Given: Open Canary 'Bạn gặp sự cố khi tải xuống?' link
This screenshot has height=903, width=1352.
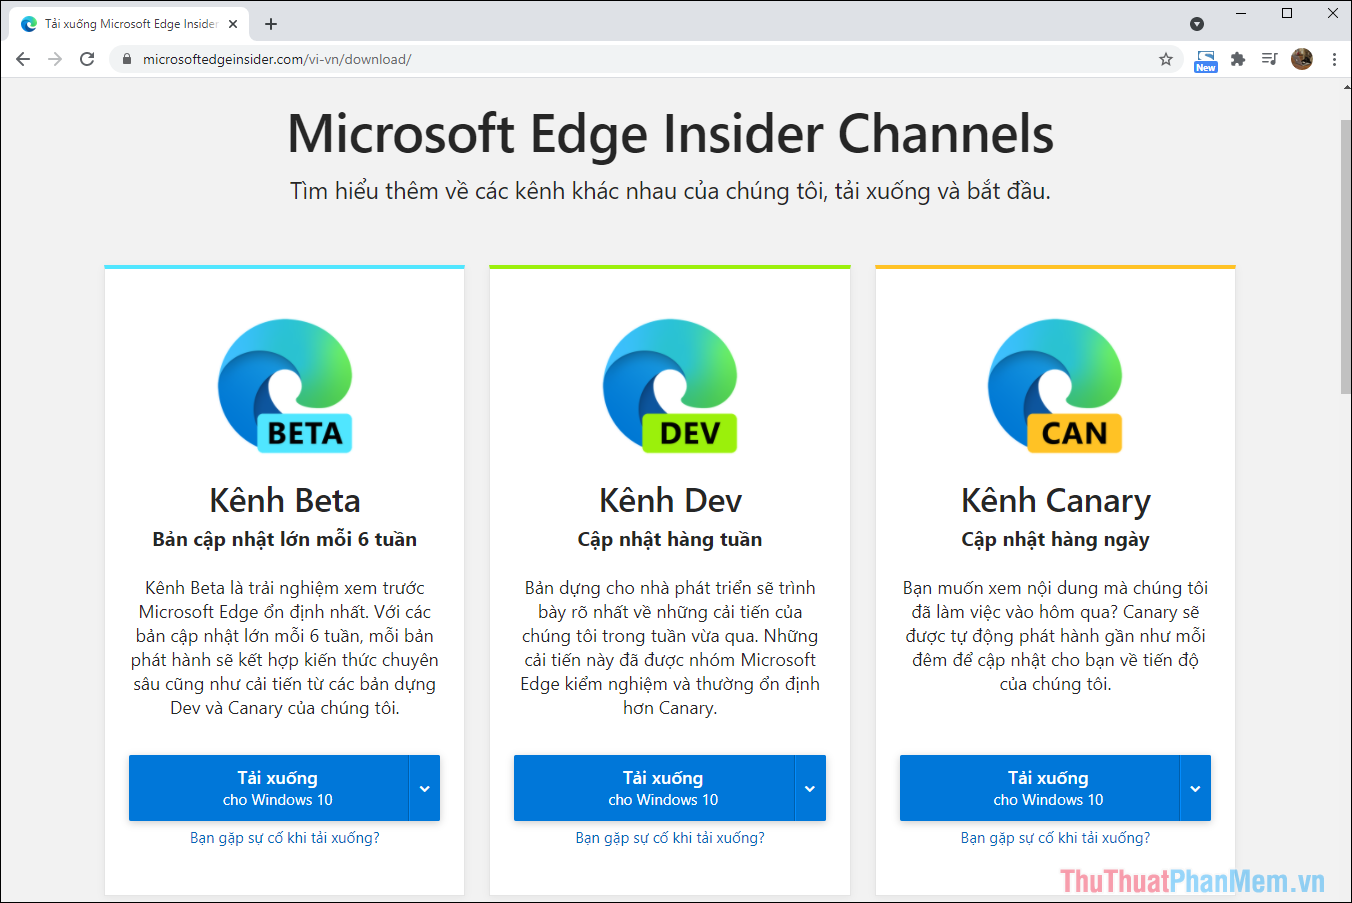Looking at the screenshot, I should (1055, 838).
